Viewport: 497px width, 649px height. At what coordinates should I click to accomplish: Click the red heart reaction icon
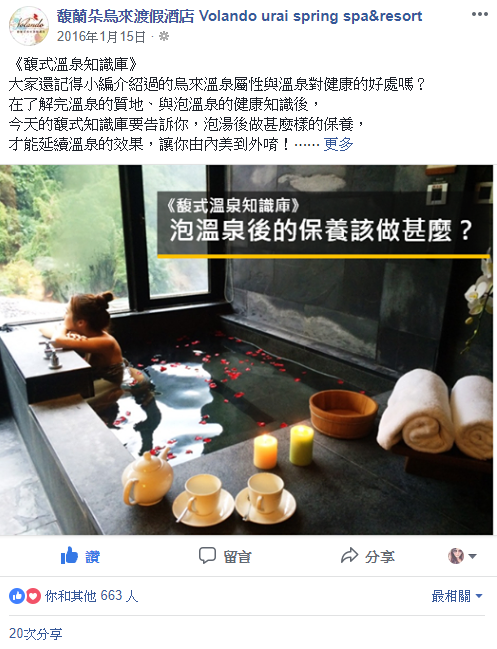click(33, 596)
